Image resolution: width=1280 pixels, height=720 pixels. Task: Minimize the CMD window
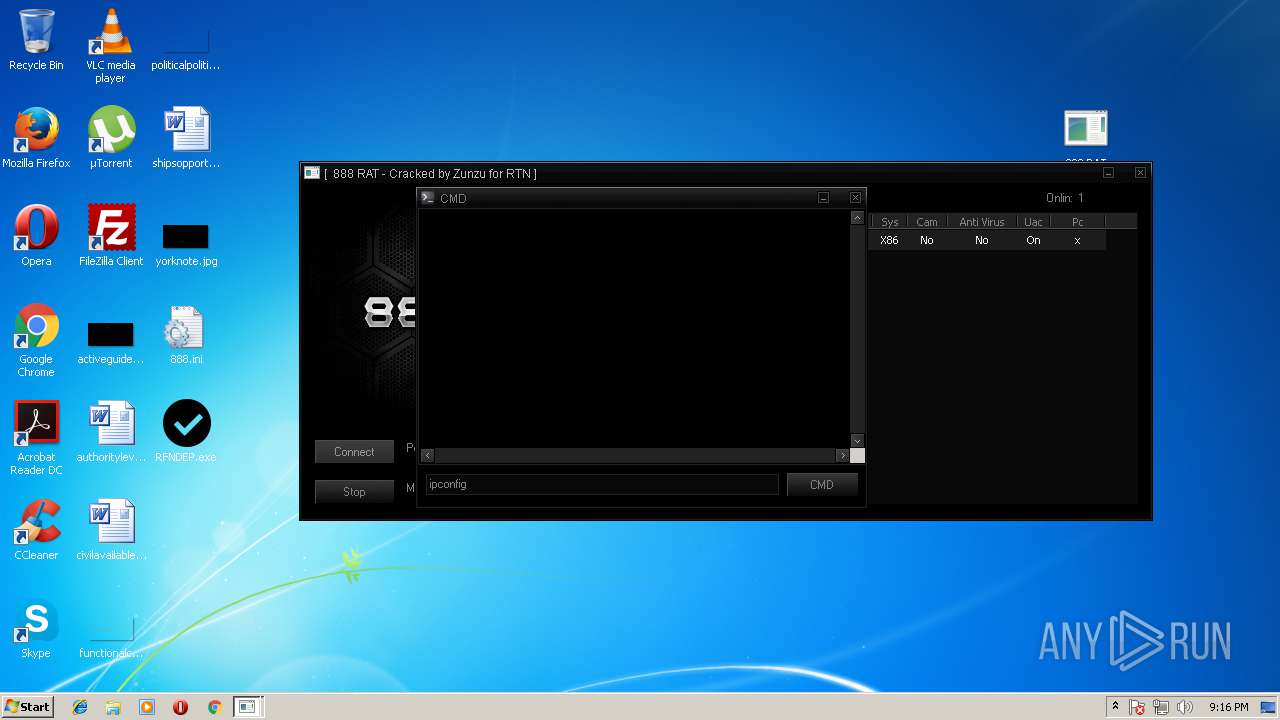(x=823, y=198)
